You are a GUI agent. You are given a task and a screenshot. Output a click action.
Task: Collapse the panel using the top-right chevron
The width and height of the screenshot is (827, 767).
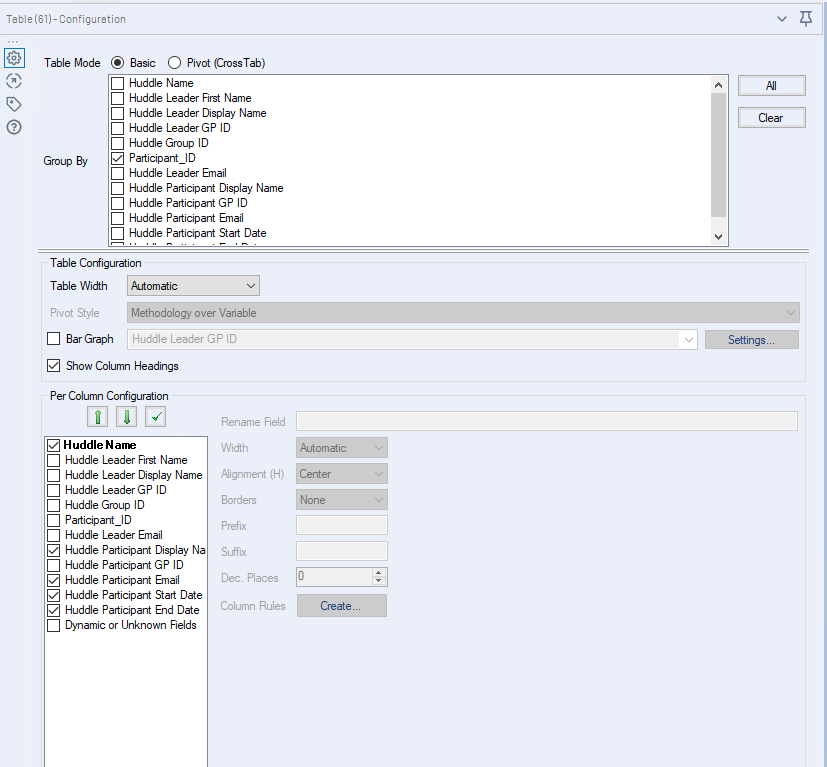tap(782, 18)
